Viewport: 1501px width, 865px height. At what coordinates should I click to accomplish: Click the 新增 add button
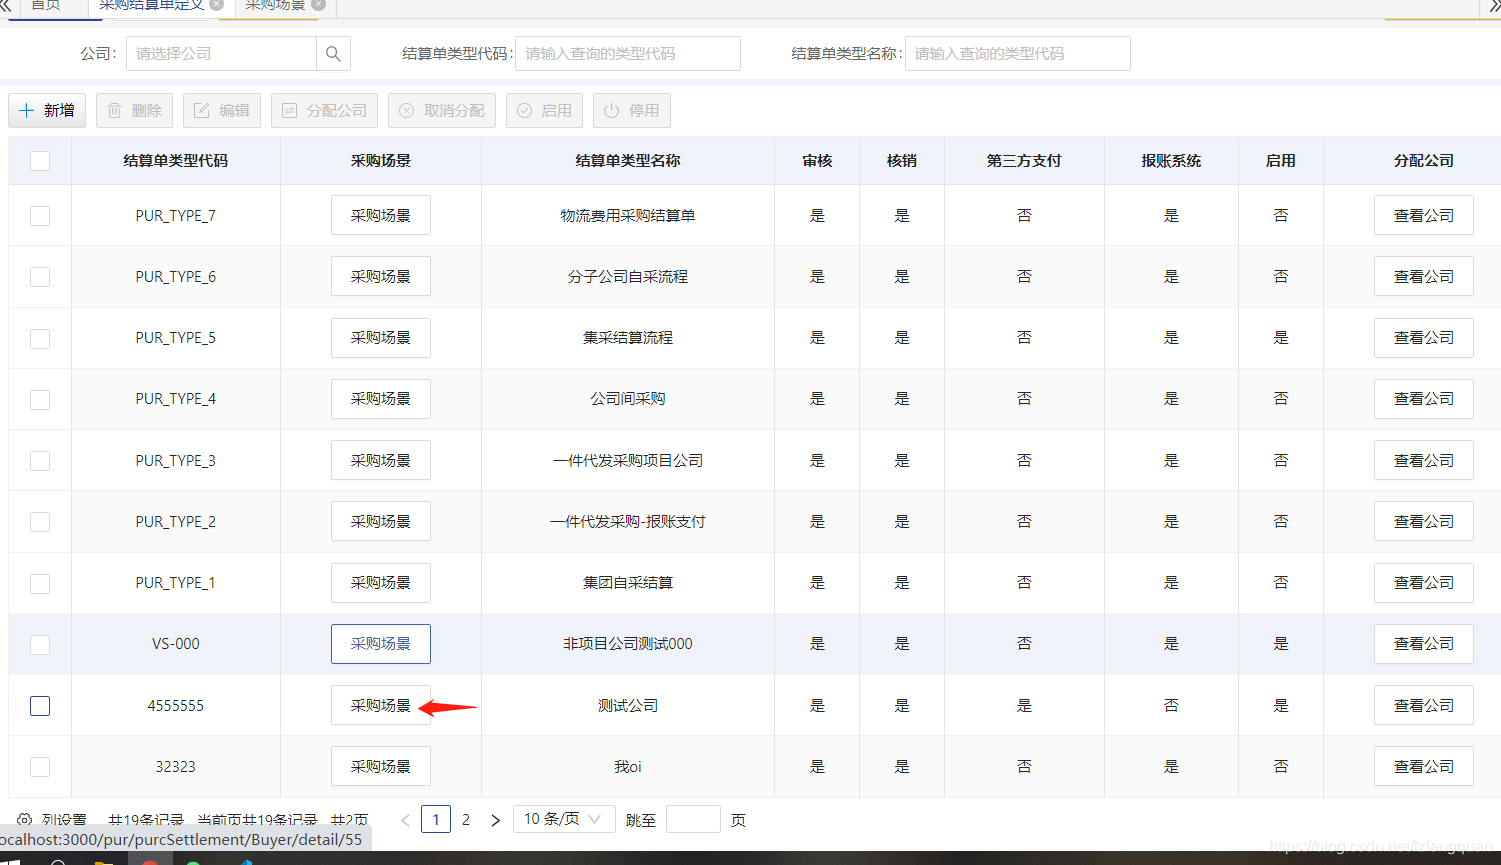click(x=47, y=110)
